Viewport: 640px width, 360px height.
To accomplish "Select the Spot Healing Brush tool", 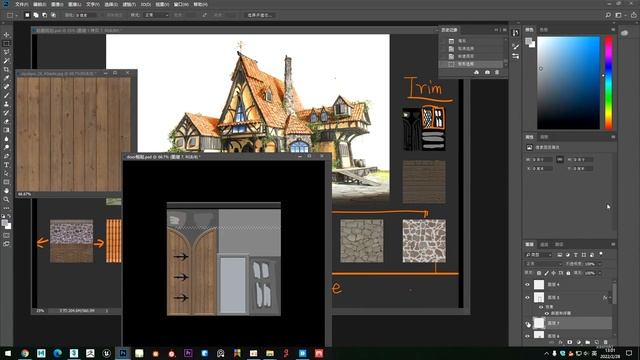I will (x=7, y=87).
